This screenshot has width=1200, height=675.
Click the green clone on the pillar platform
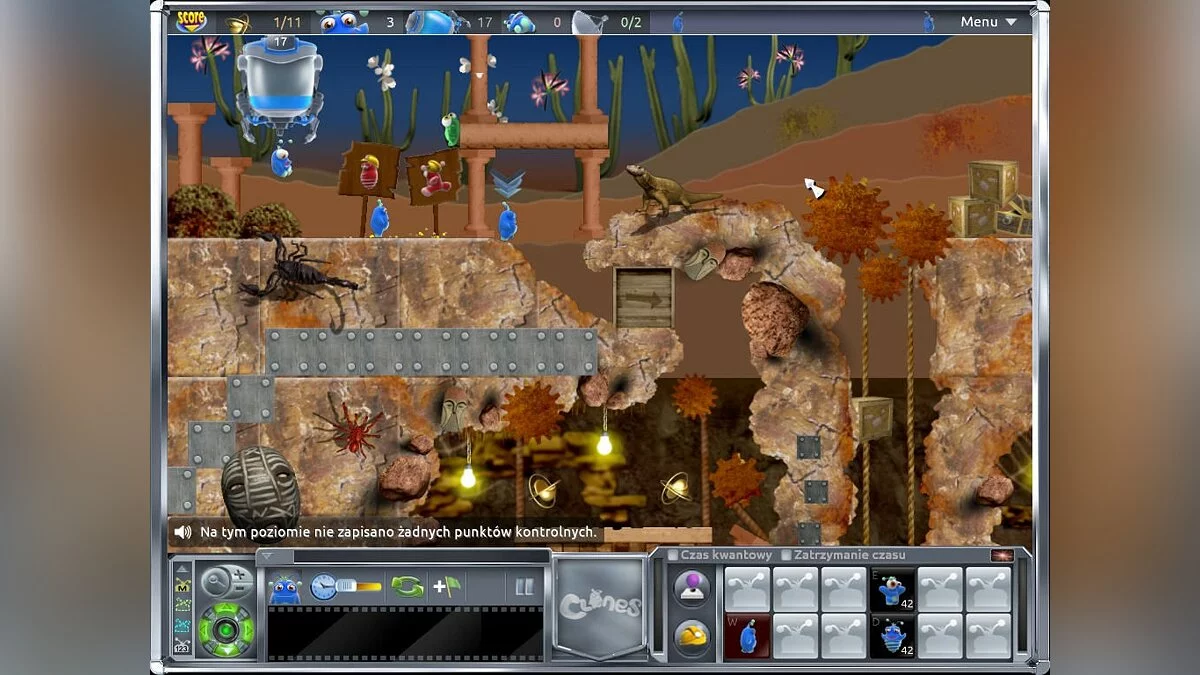[x=450, y=129]
